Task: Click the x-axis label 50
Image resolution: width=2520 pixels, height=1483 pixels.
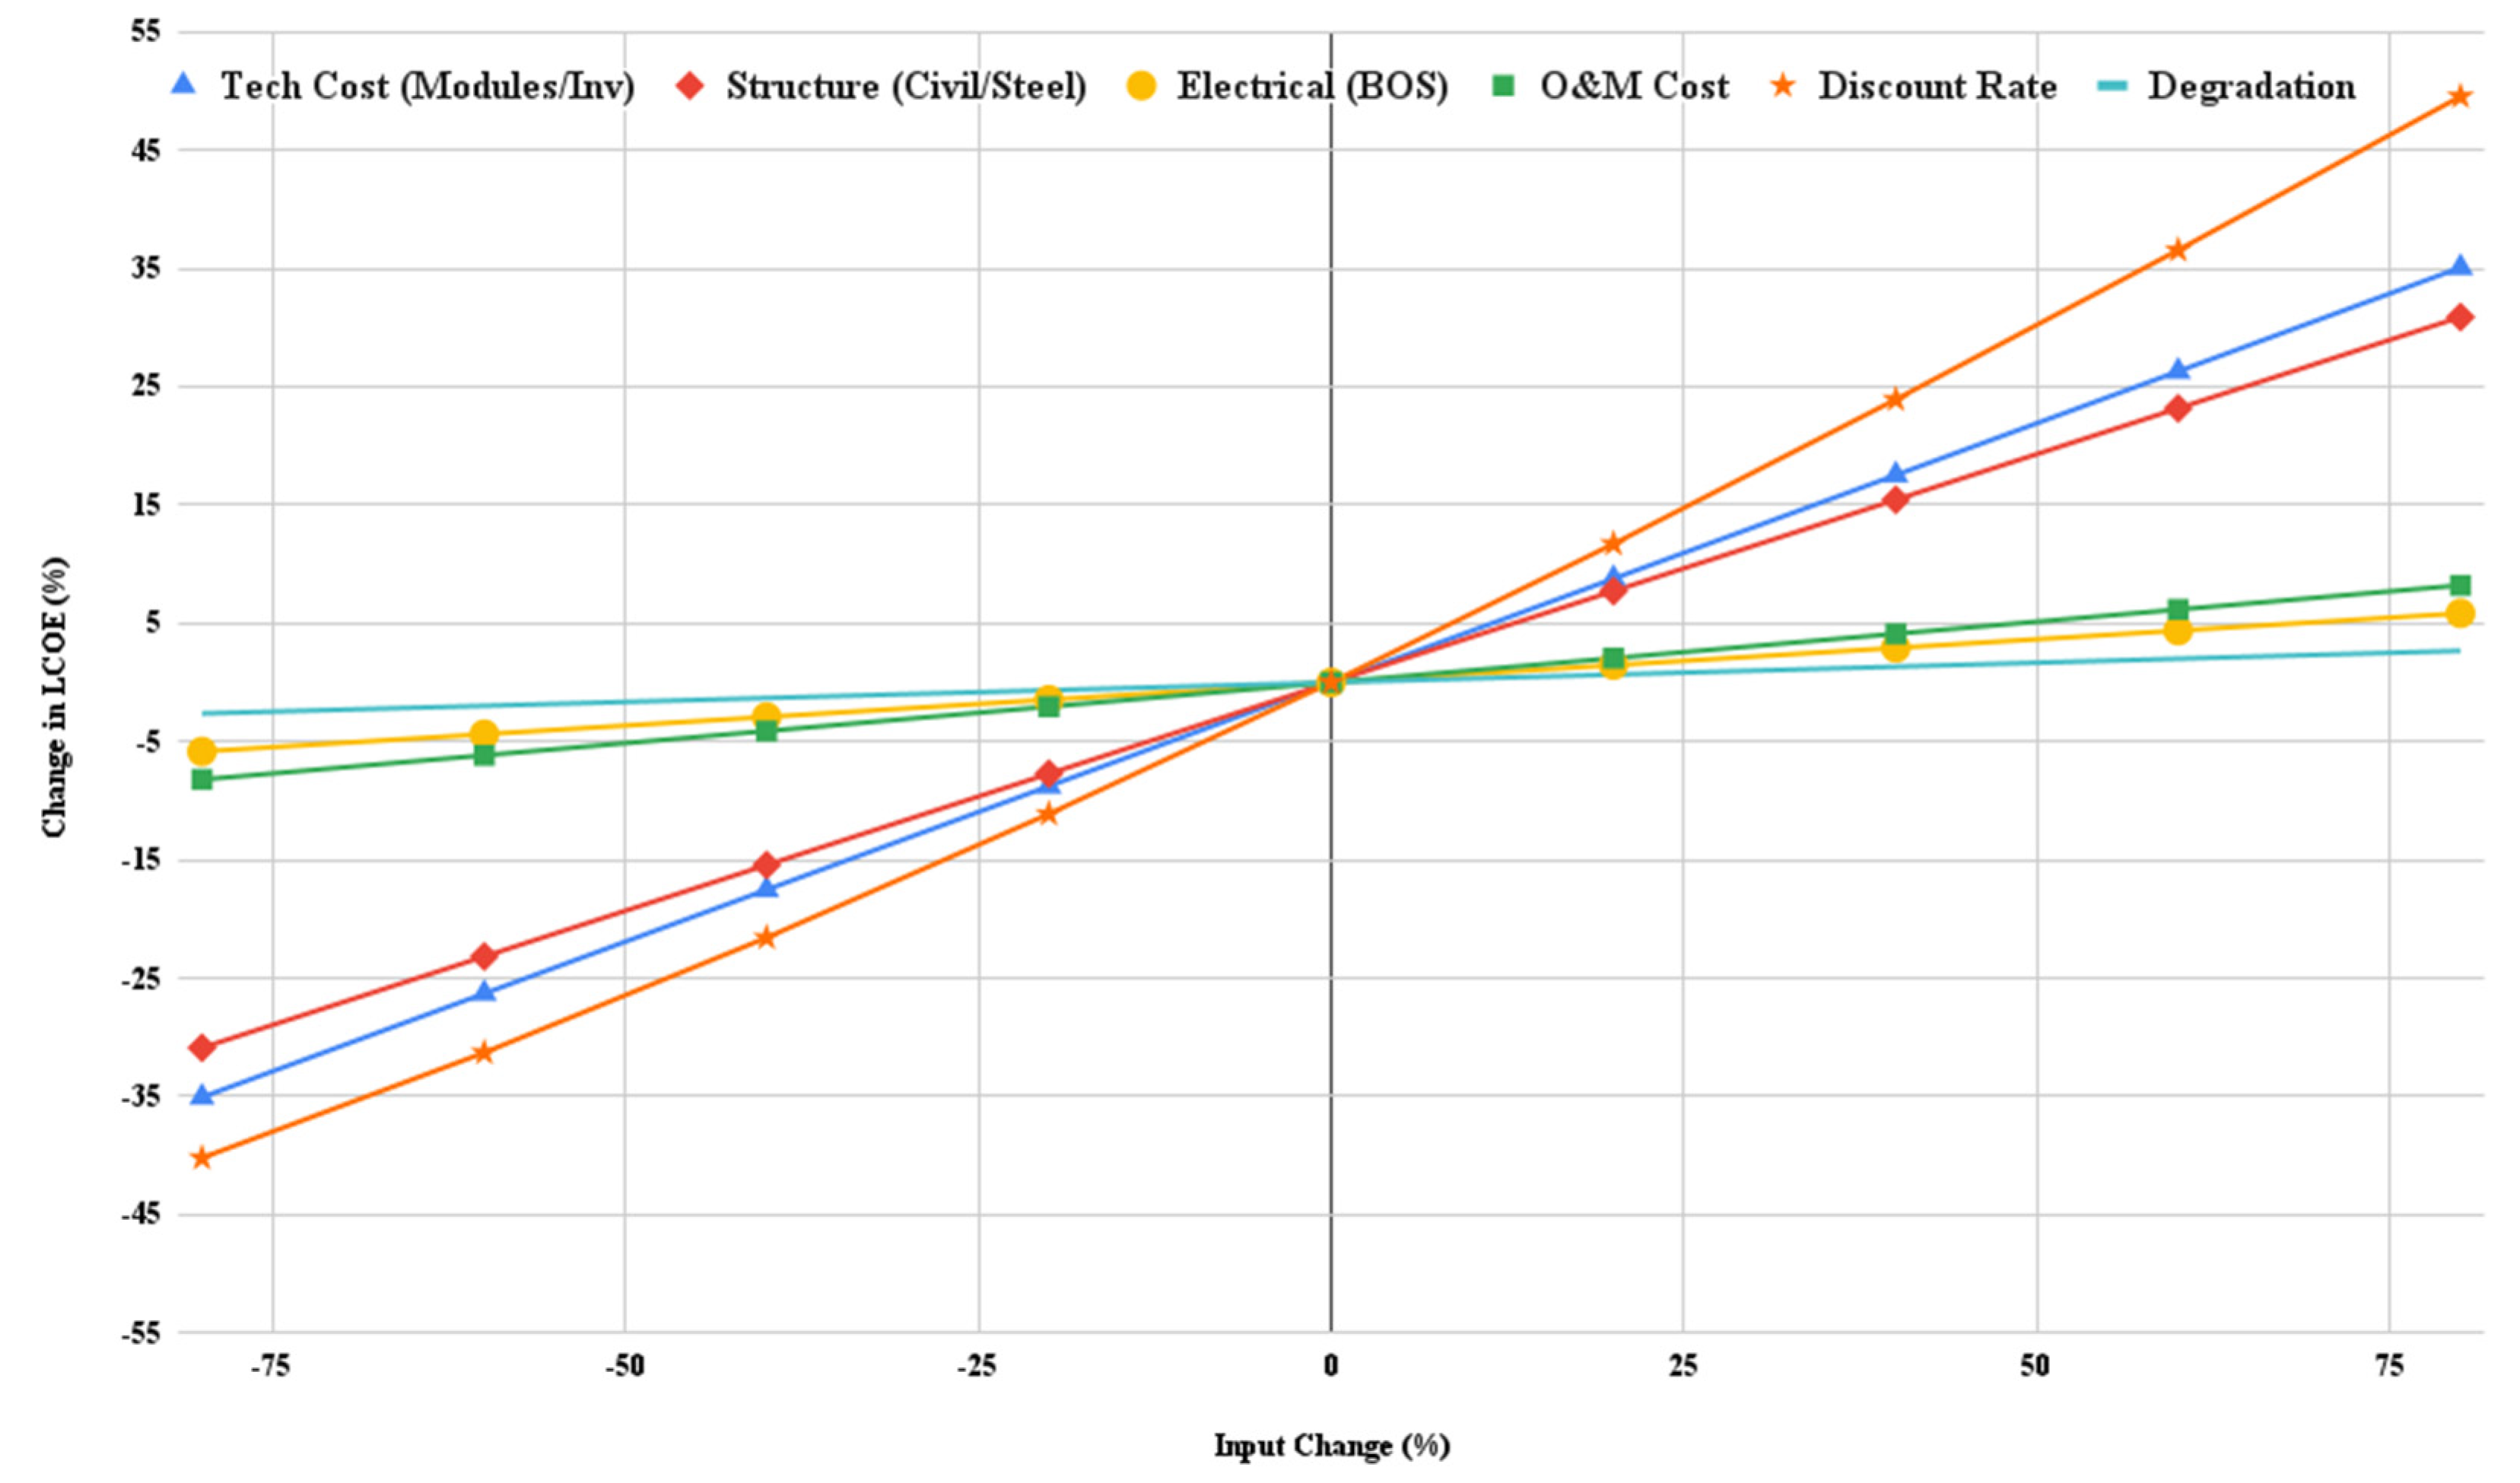Action: point(2035,1366)
